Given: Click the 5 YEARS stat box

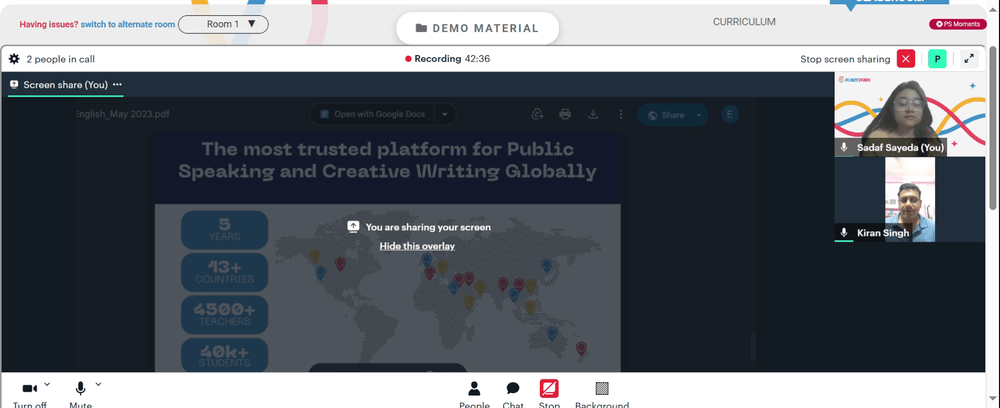Looking at the screenshot, I should [x=224, y=230].
